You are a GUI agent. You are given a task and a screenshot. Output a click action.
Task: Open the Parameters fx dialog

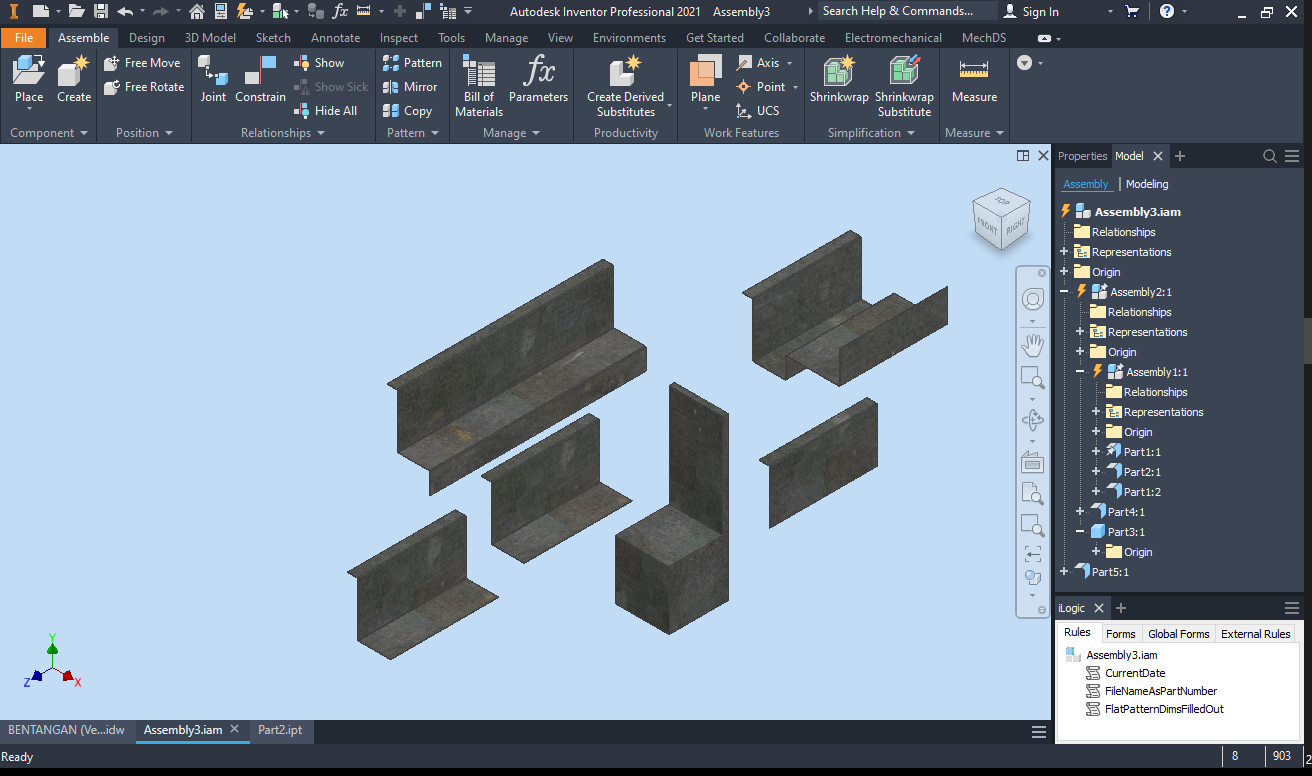point(538,80)
